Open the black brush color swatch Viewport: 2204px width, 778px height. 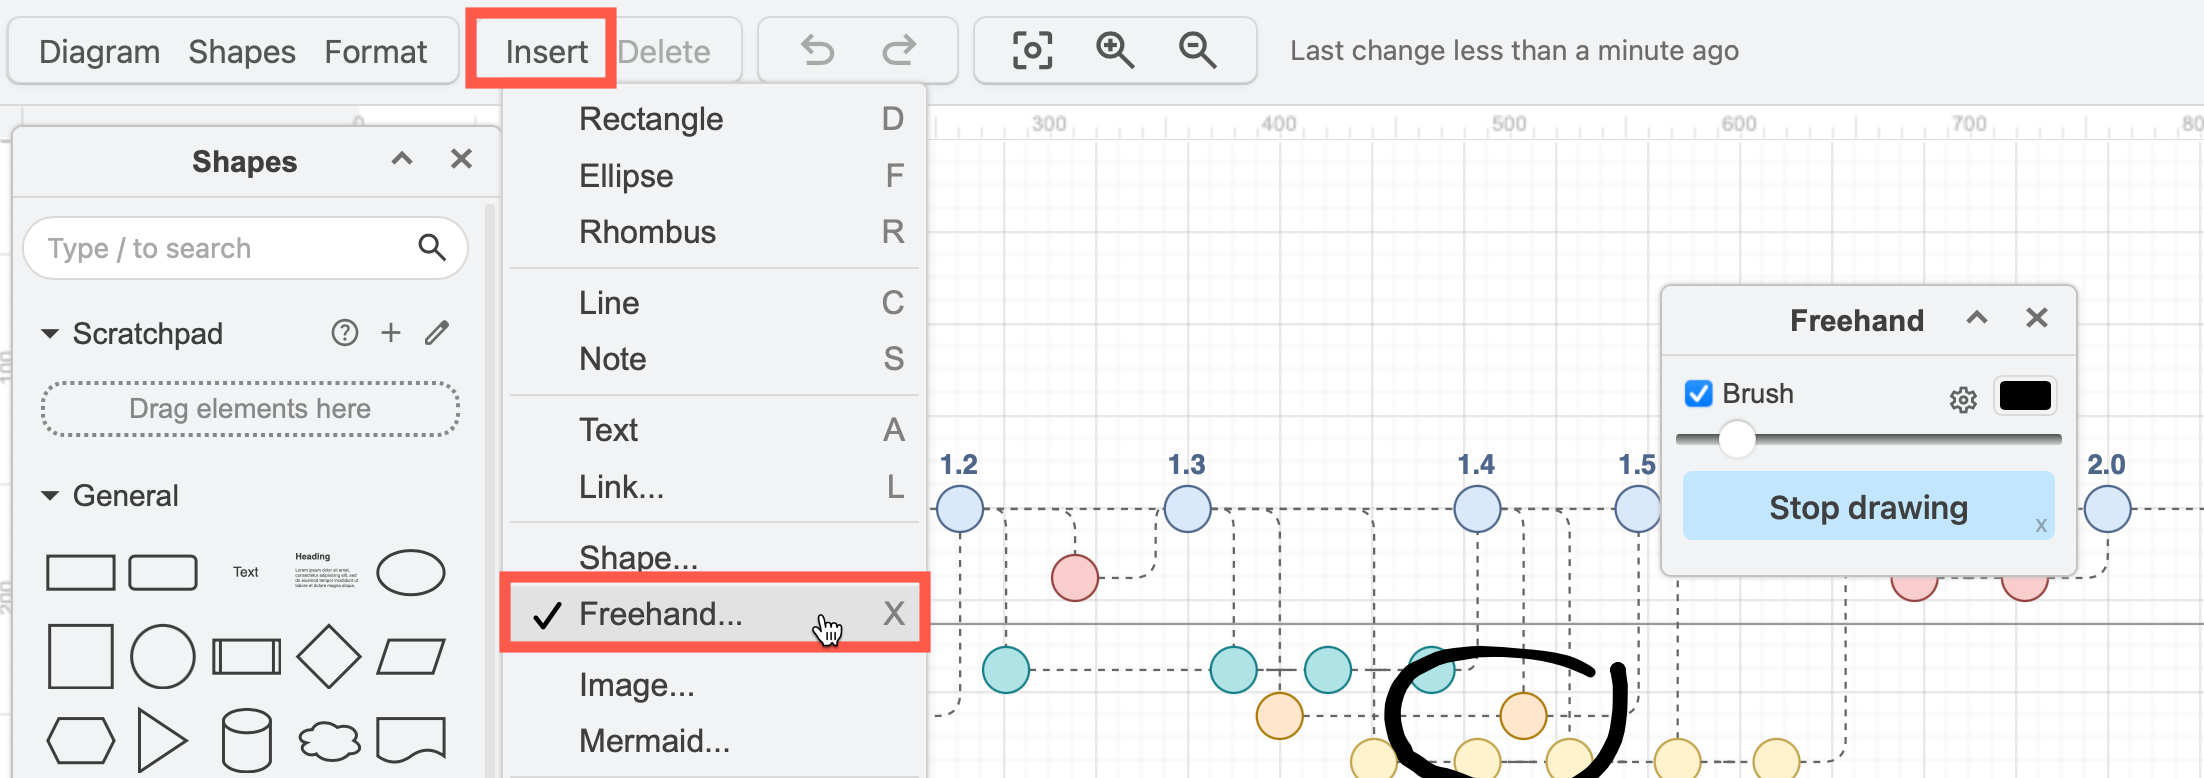point(2025,396)
